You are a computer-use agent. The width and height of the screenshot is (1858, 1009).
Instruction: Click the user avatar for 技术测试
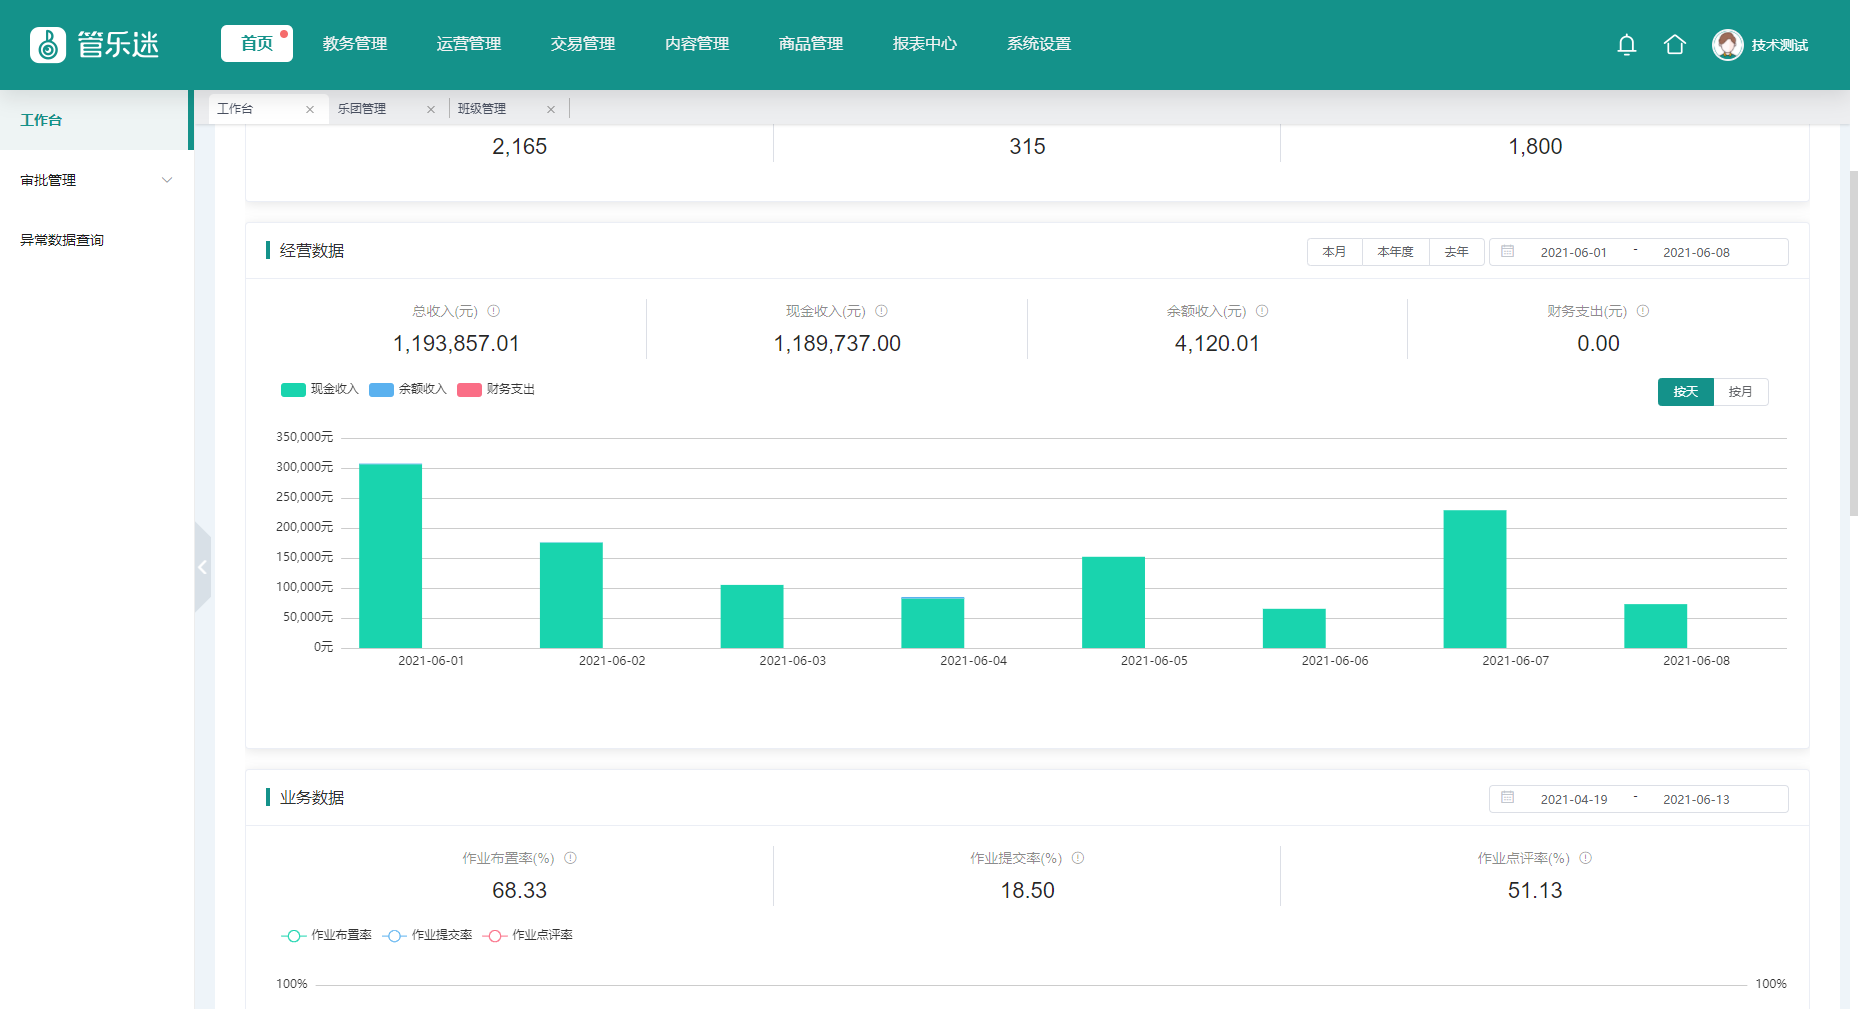(x=1727, y=45)
